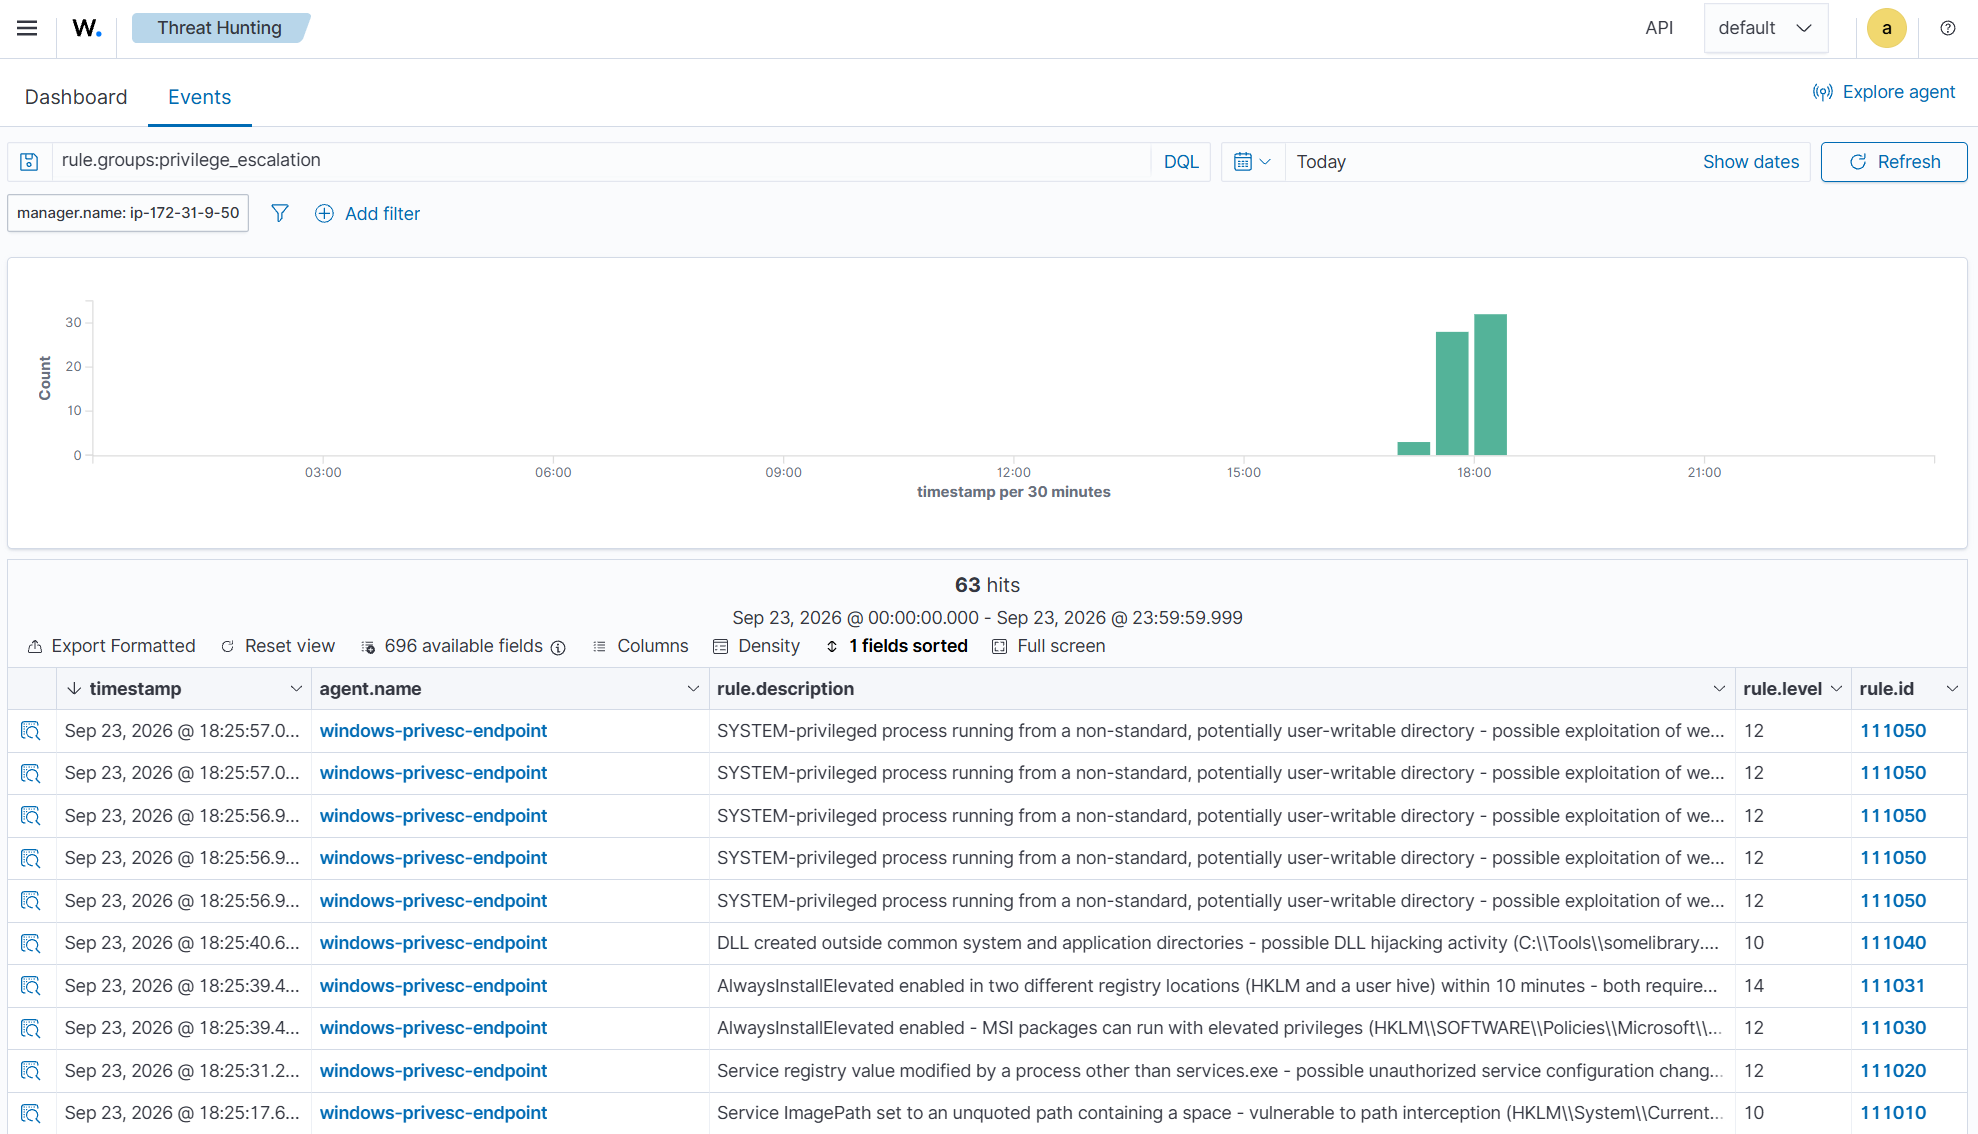This screenshot has width=1978, height=1134.
Task: Inspect document for rule 111040 row
Action: coord(31,943)
